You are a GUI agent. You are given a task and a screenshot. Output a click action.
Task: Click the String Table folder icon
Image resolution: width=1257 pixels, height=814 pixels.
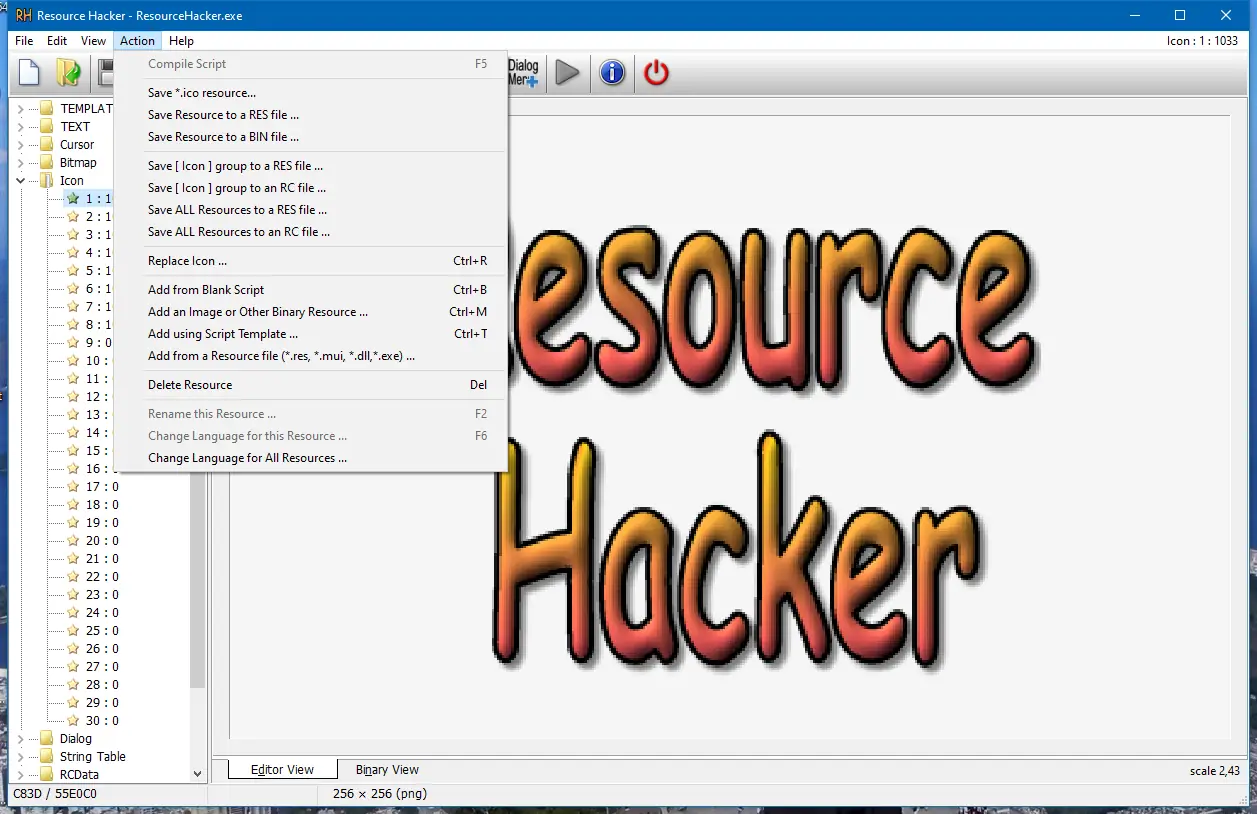(x=46, y=757)
